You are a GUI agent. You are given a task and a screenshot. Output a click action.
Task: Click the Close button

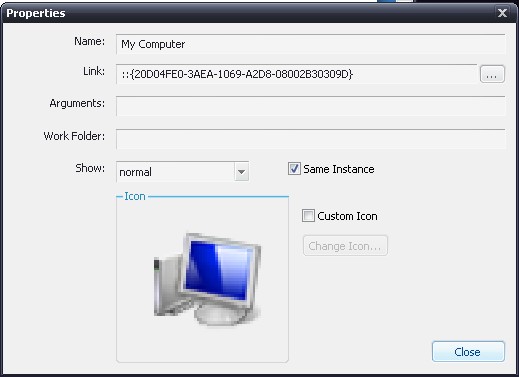468,352
